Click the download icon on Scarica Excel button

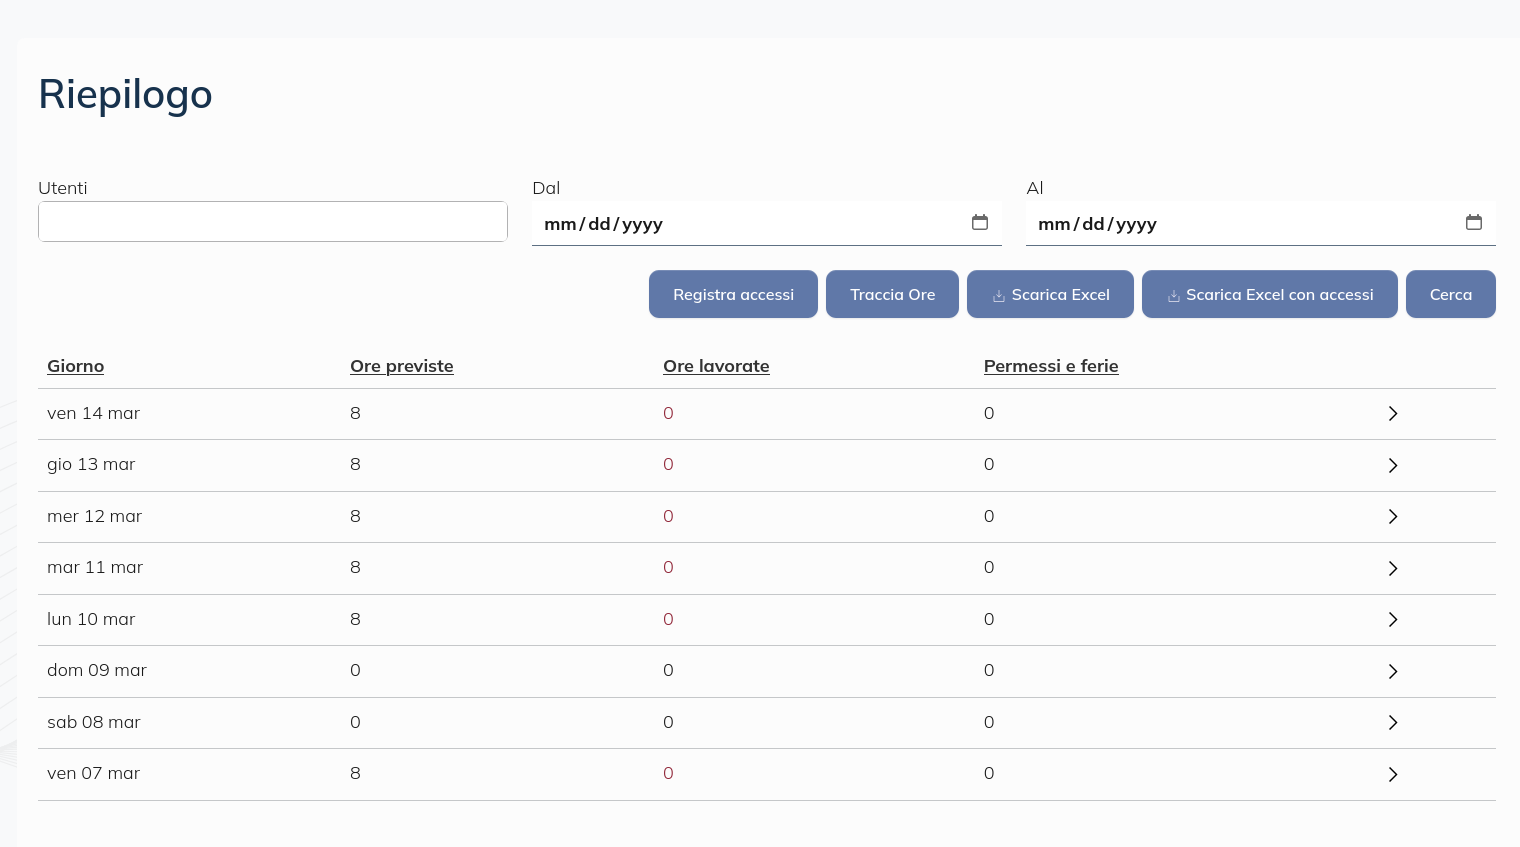(x=998, y=295)
